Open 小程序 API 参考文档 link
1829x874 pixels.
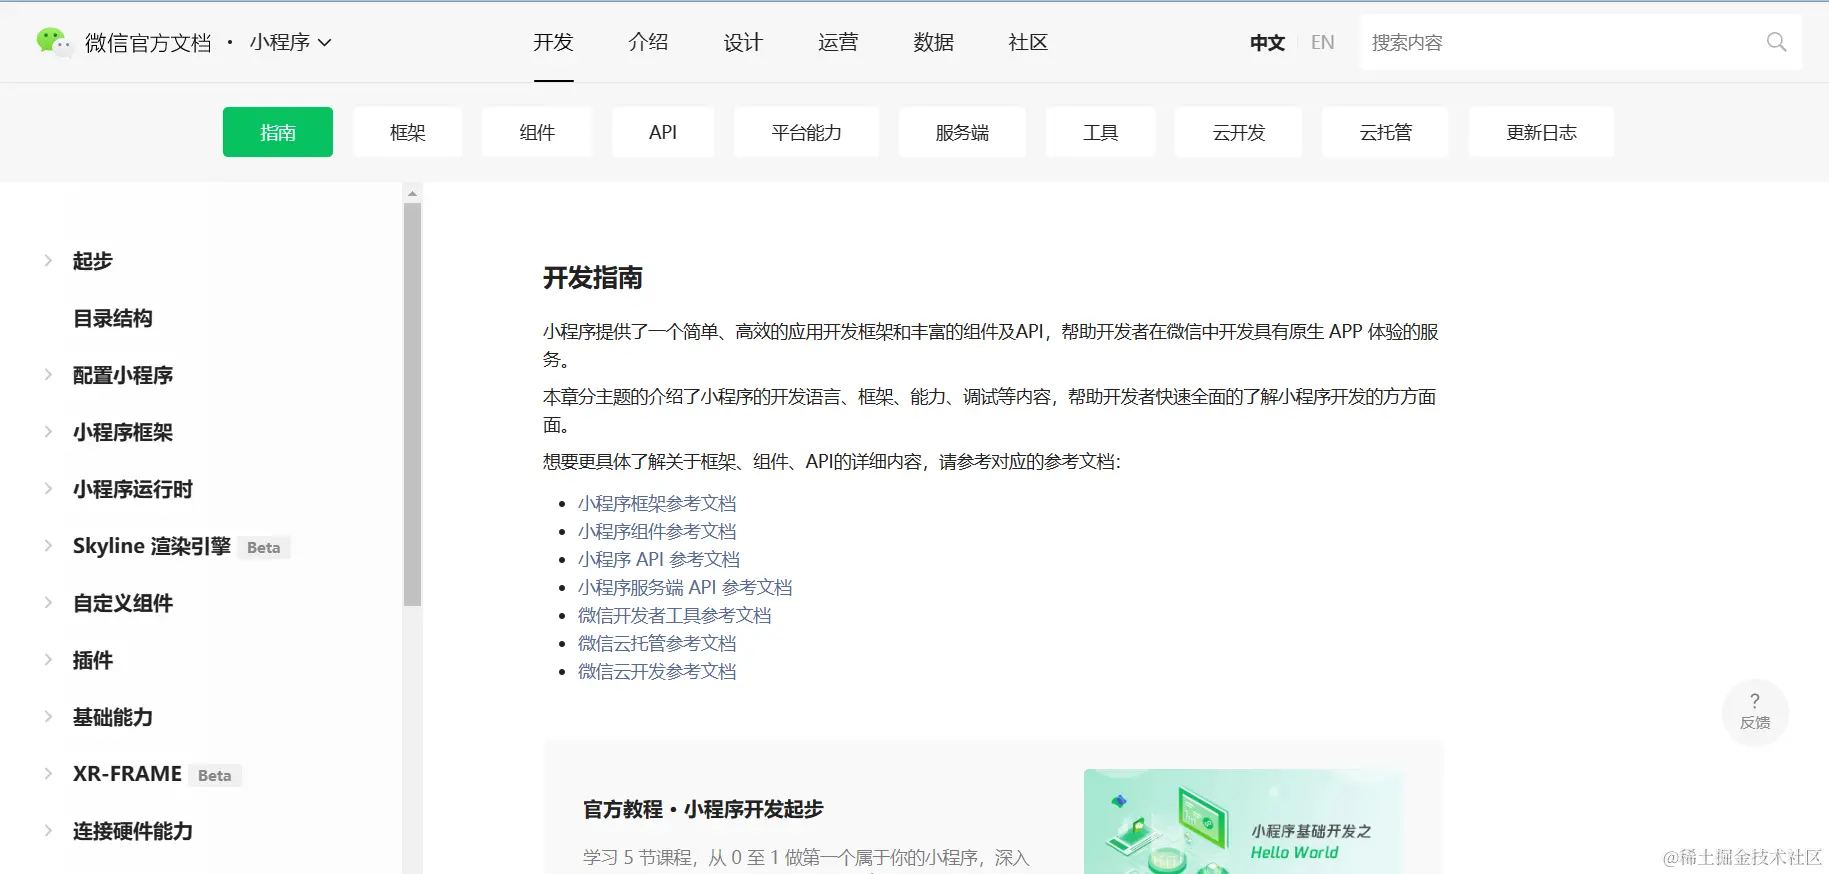click(659, 559)
